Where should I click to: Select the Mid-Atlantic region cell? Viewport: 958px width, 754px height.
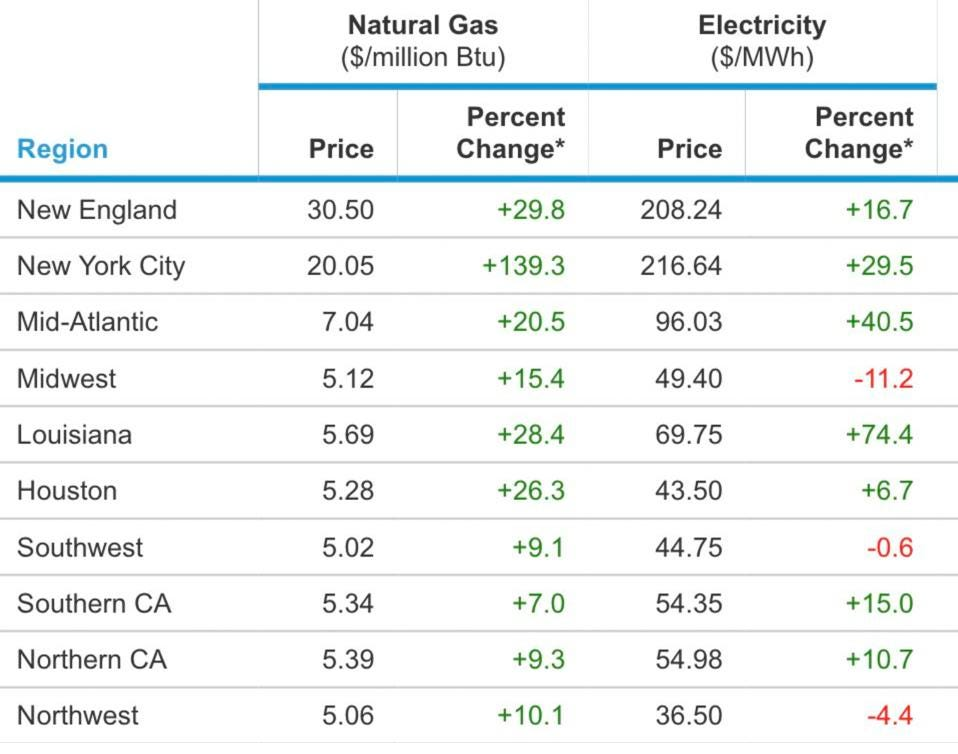(x=88, y=322)
